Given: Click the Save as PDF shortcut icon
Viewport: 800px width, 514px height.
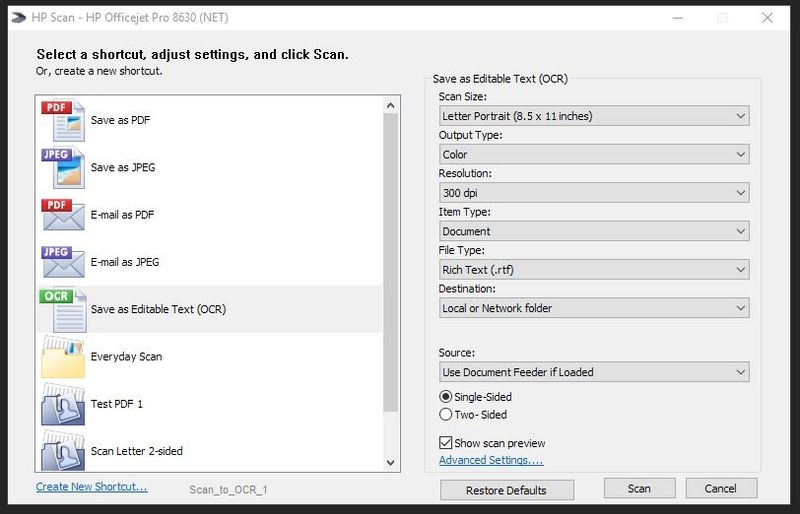Looking at the screenshot, I should (62, 121).
